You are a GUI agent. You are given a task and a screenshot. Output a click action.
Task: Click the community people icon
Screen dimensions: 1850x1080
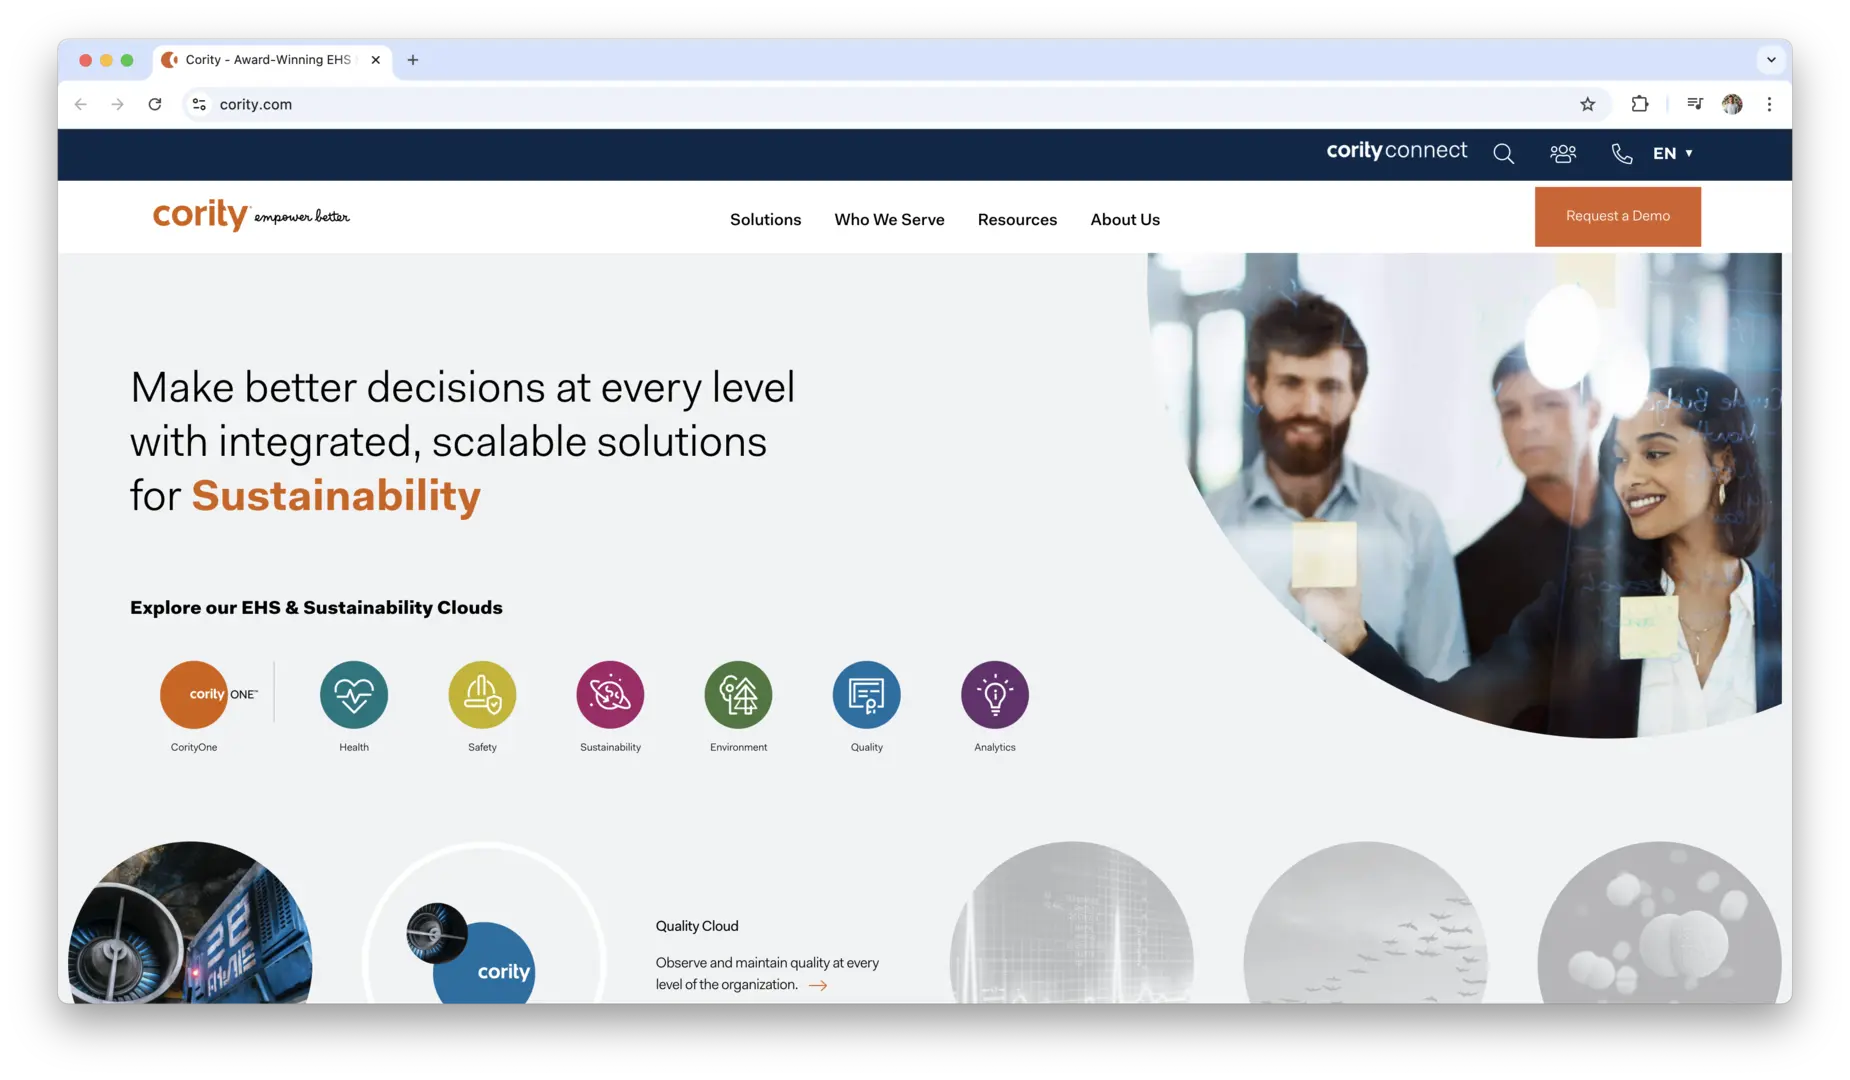1562,153
